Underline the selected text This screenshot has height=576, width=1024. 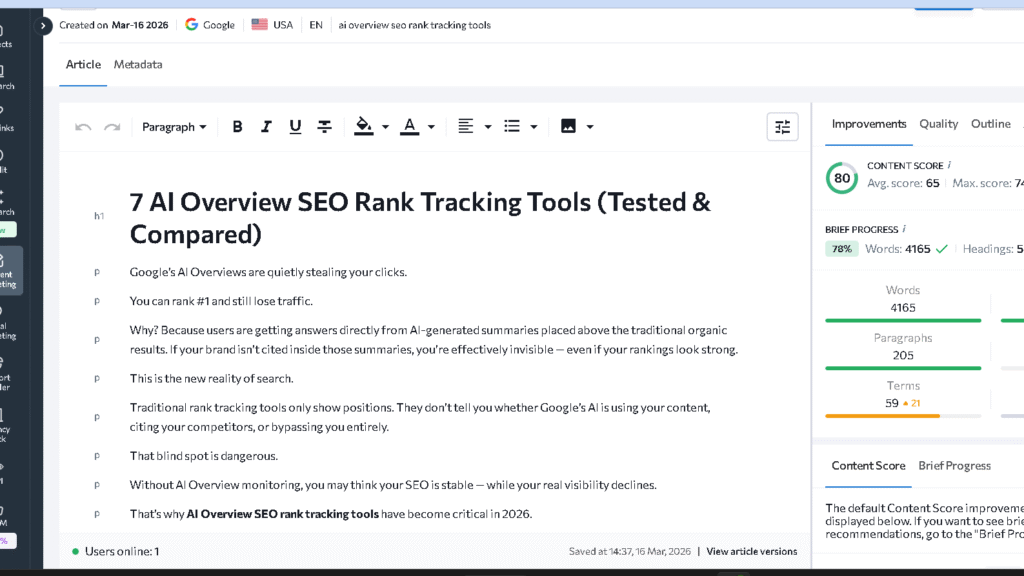(295, 126)
